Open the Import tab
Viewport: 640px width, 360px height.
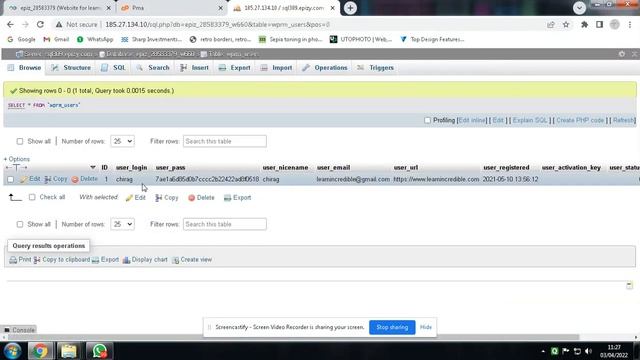277,68
